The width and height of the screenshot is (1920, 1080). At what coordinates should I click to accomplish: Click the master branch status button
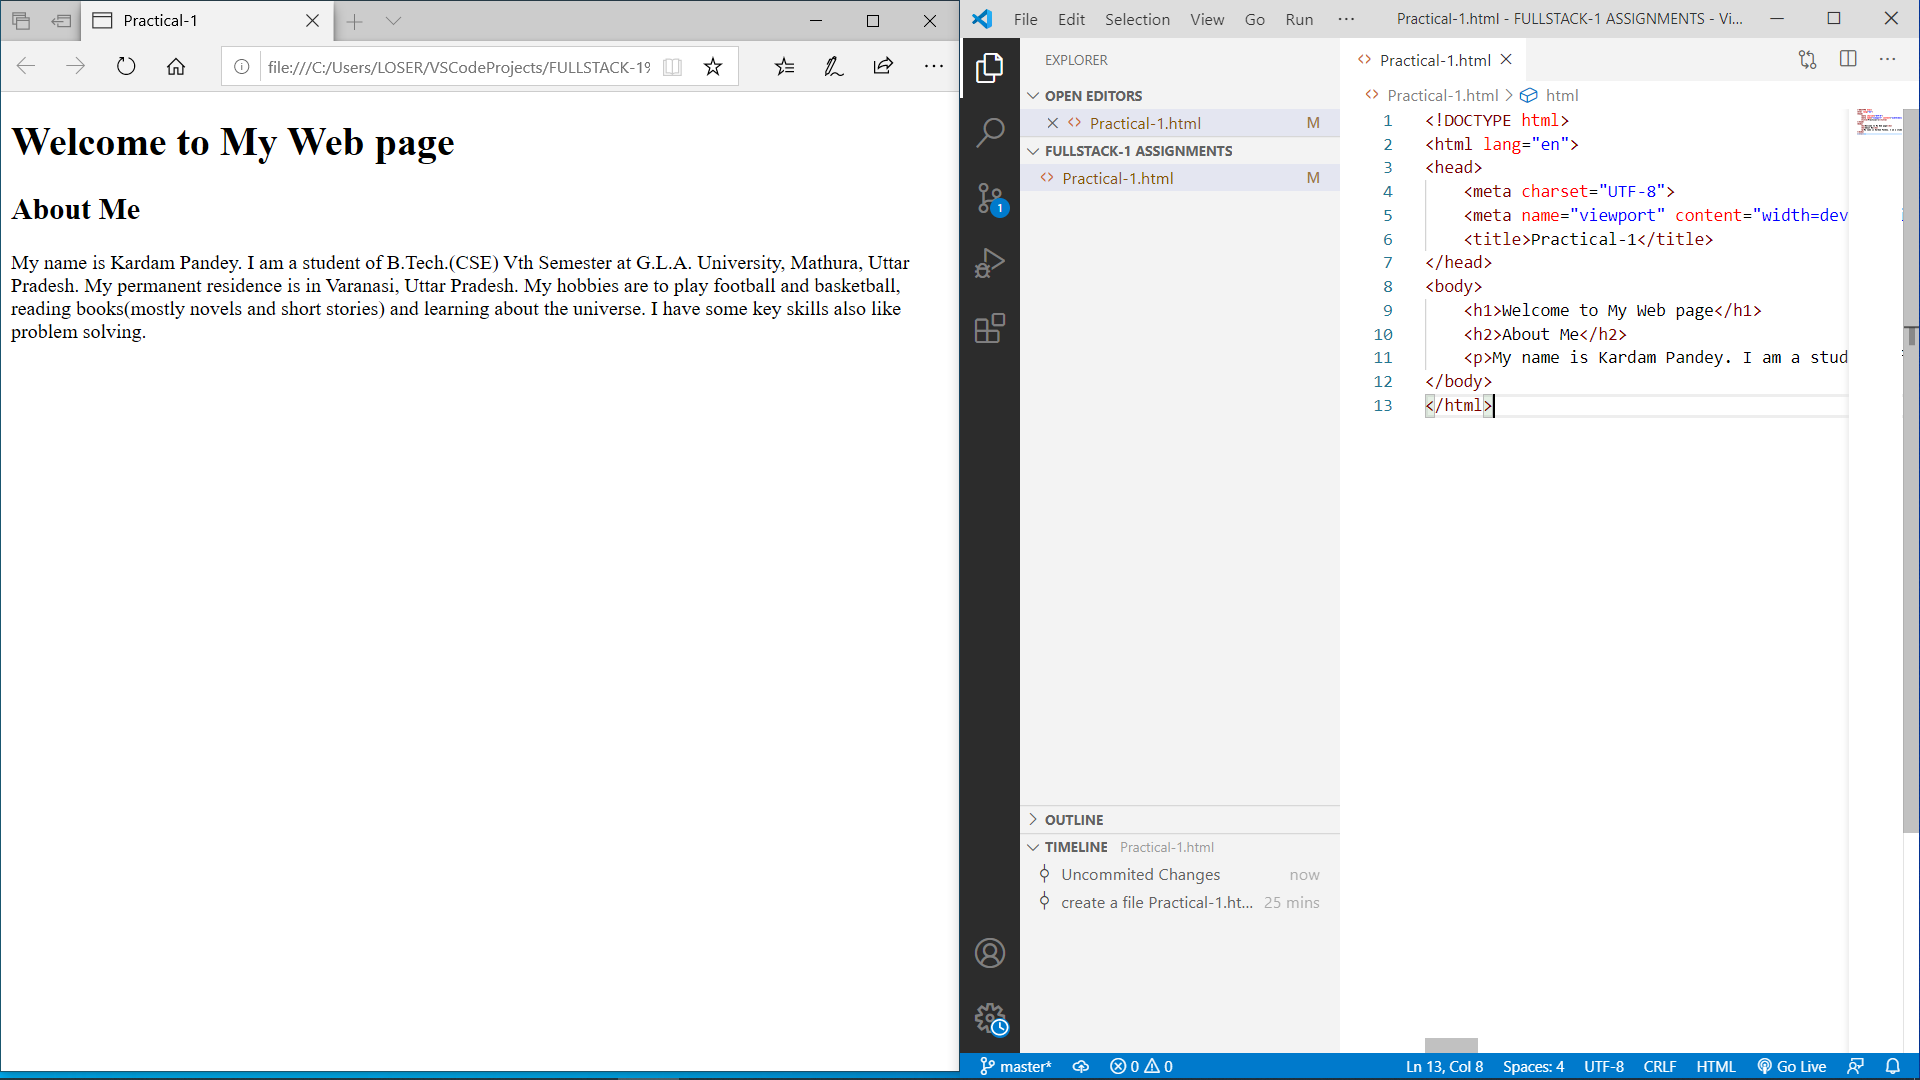pos(1015,1066)
